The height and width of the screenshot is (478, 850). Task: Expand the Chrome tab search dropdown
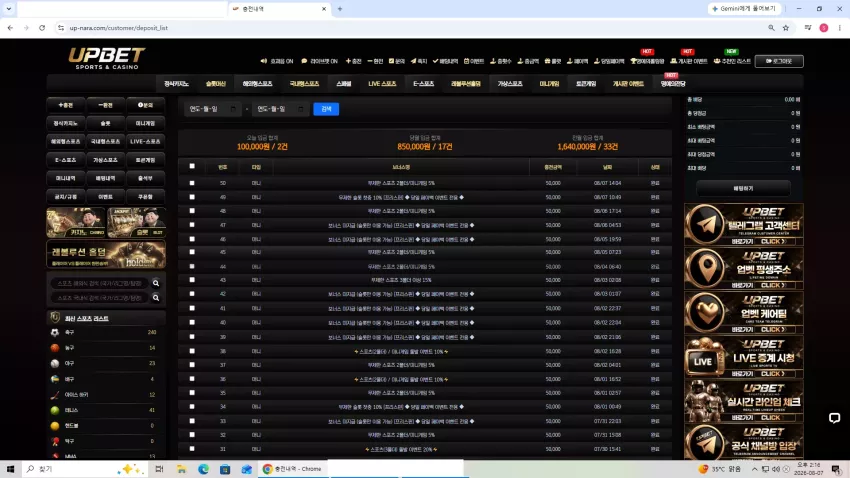[9, 9]
